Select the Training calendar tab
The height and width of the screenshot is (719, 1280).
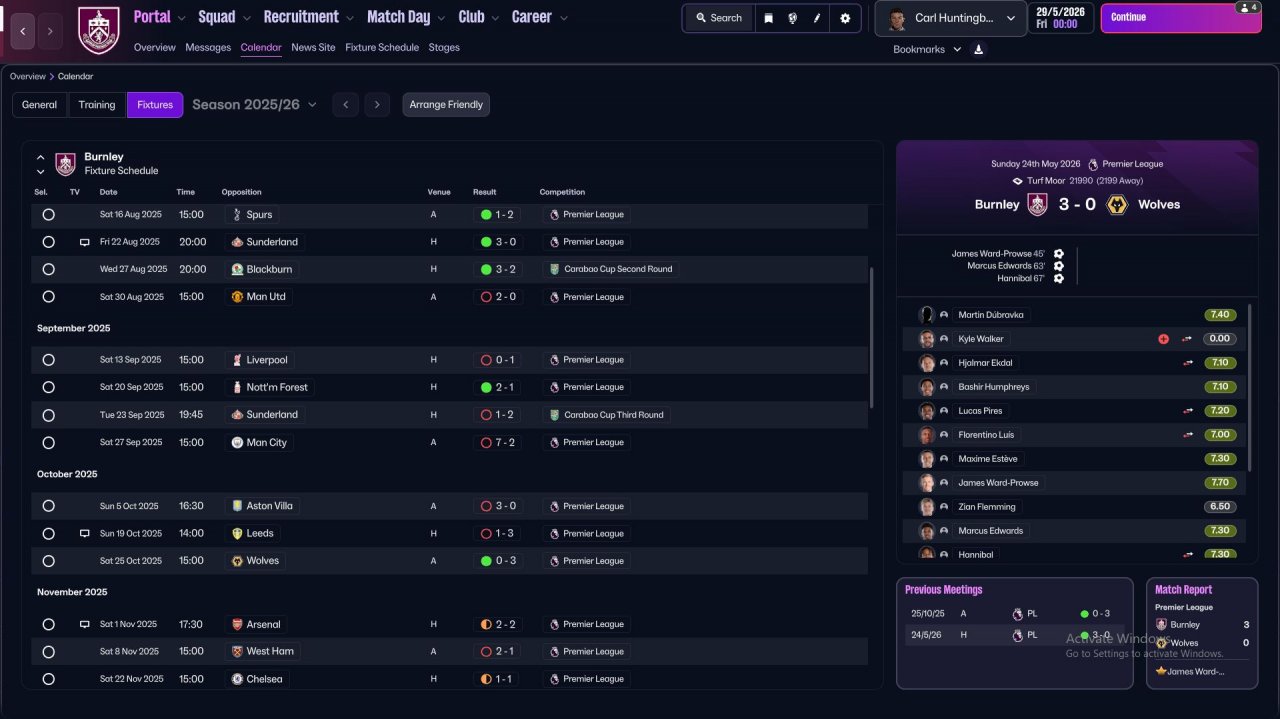coord(97,104)
